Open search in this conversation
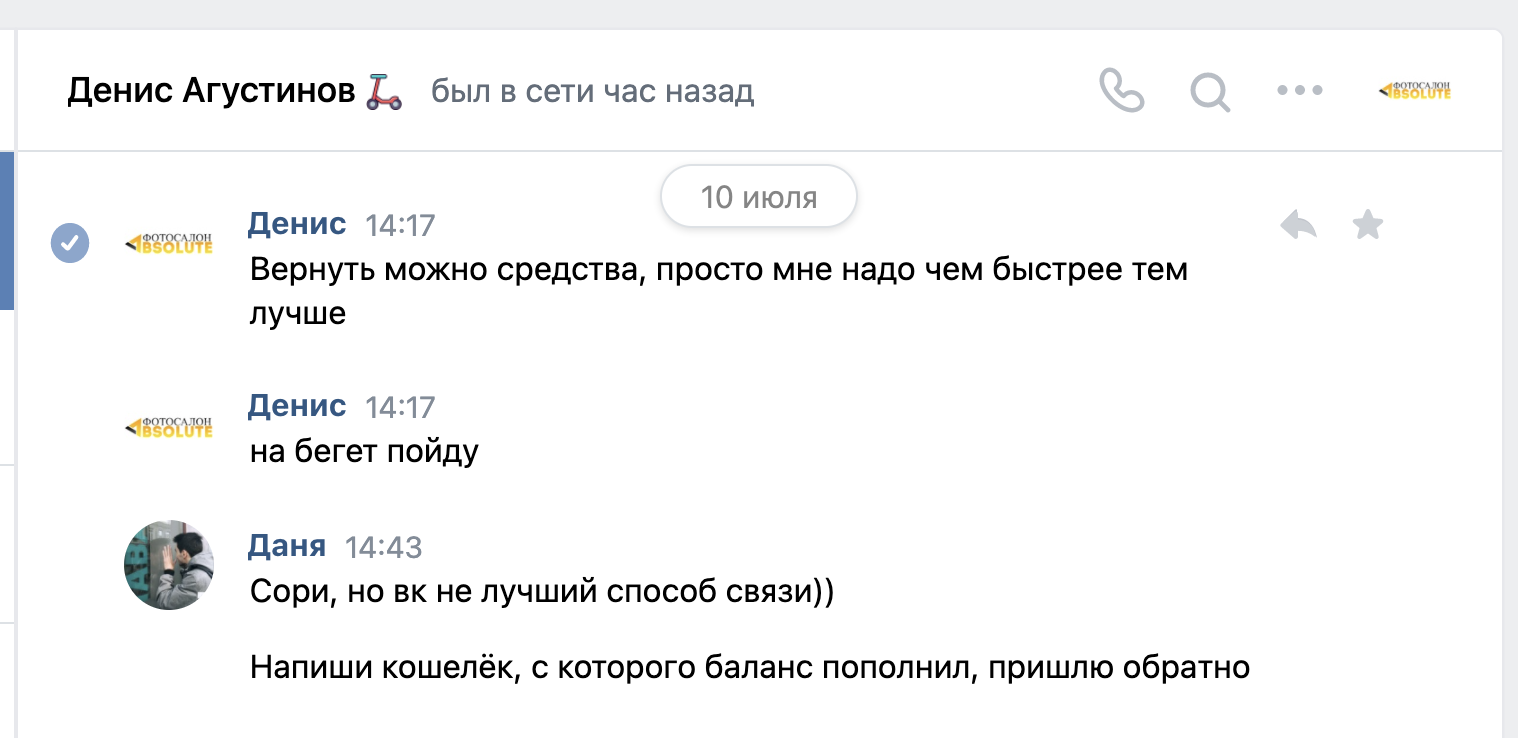The image size is (1518, 738). point(1209,92)
